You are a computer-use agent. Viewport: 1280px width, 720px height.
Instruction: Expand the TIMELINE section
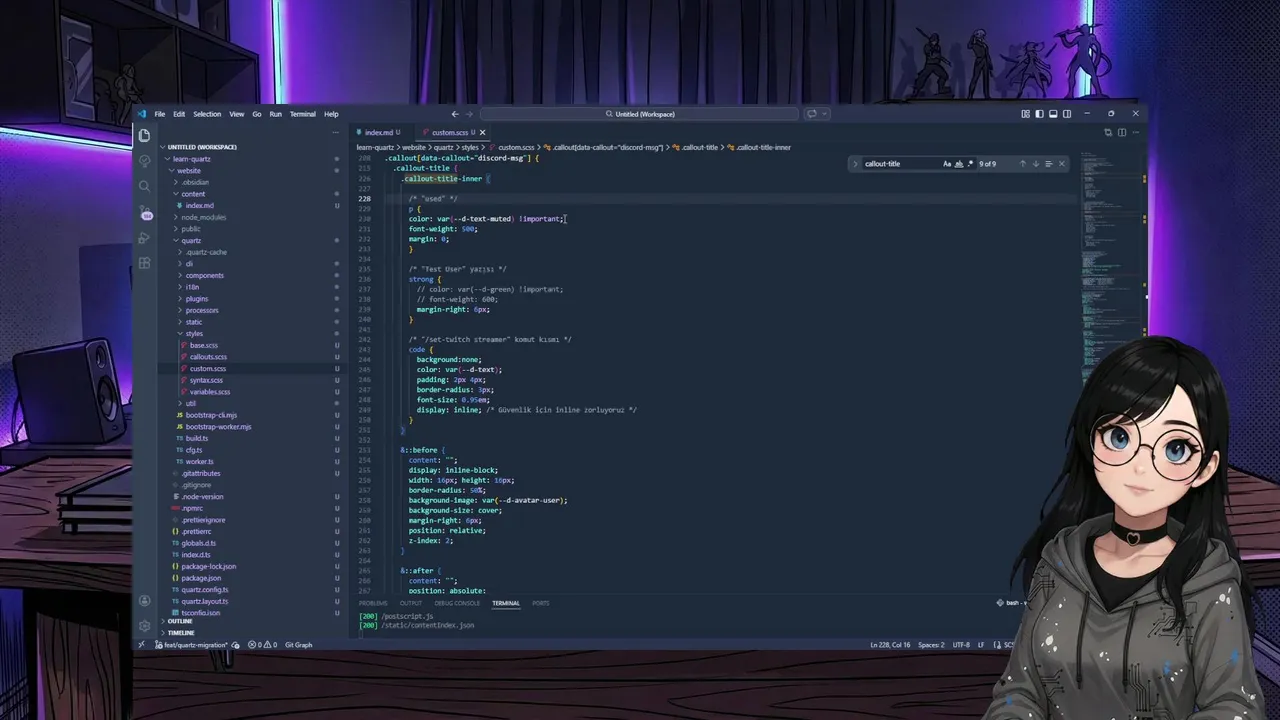pyautogui.click(x=181, y=633)
